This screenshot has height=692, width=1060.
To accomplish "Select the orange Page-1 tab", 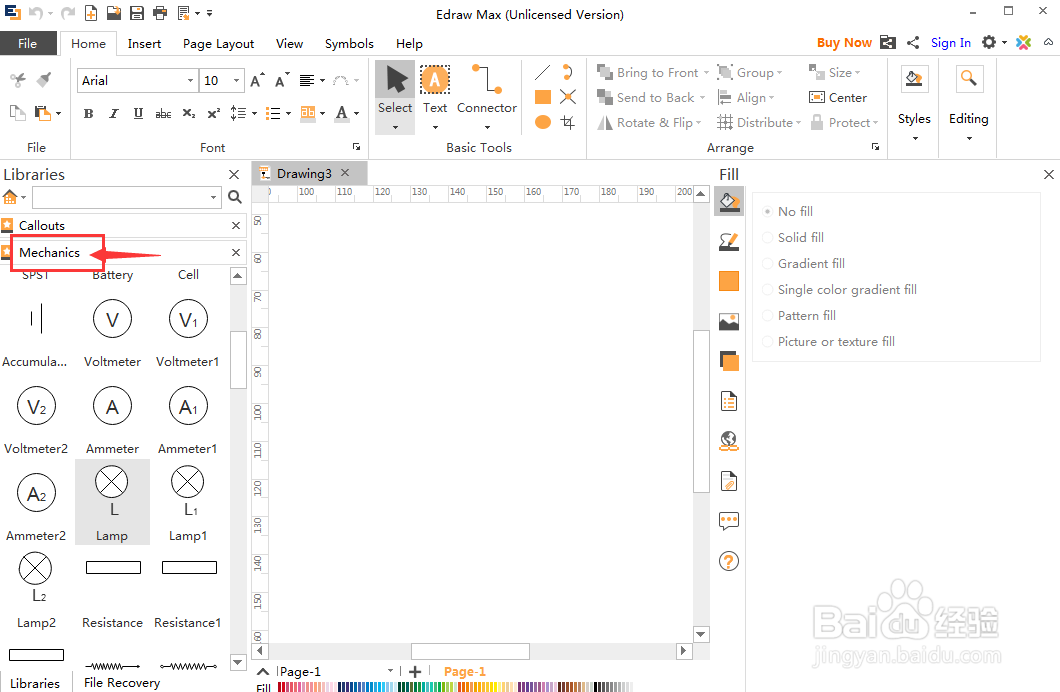I will pyautogui.click(x=464, y=671).
